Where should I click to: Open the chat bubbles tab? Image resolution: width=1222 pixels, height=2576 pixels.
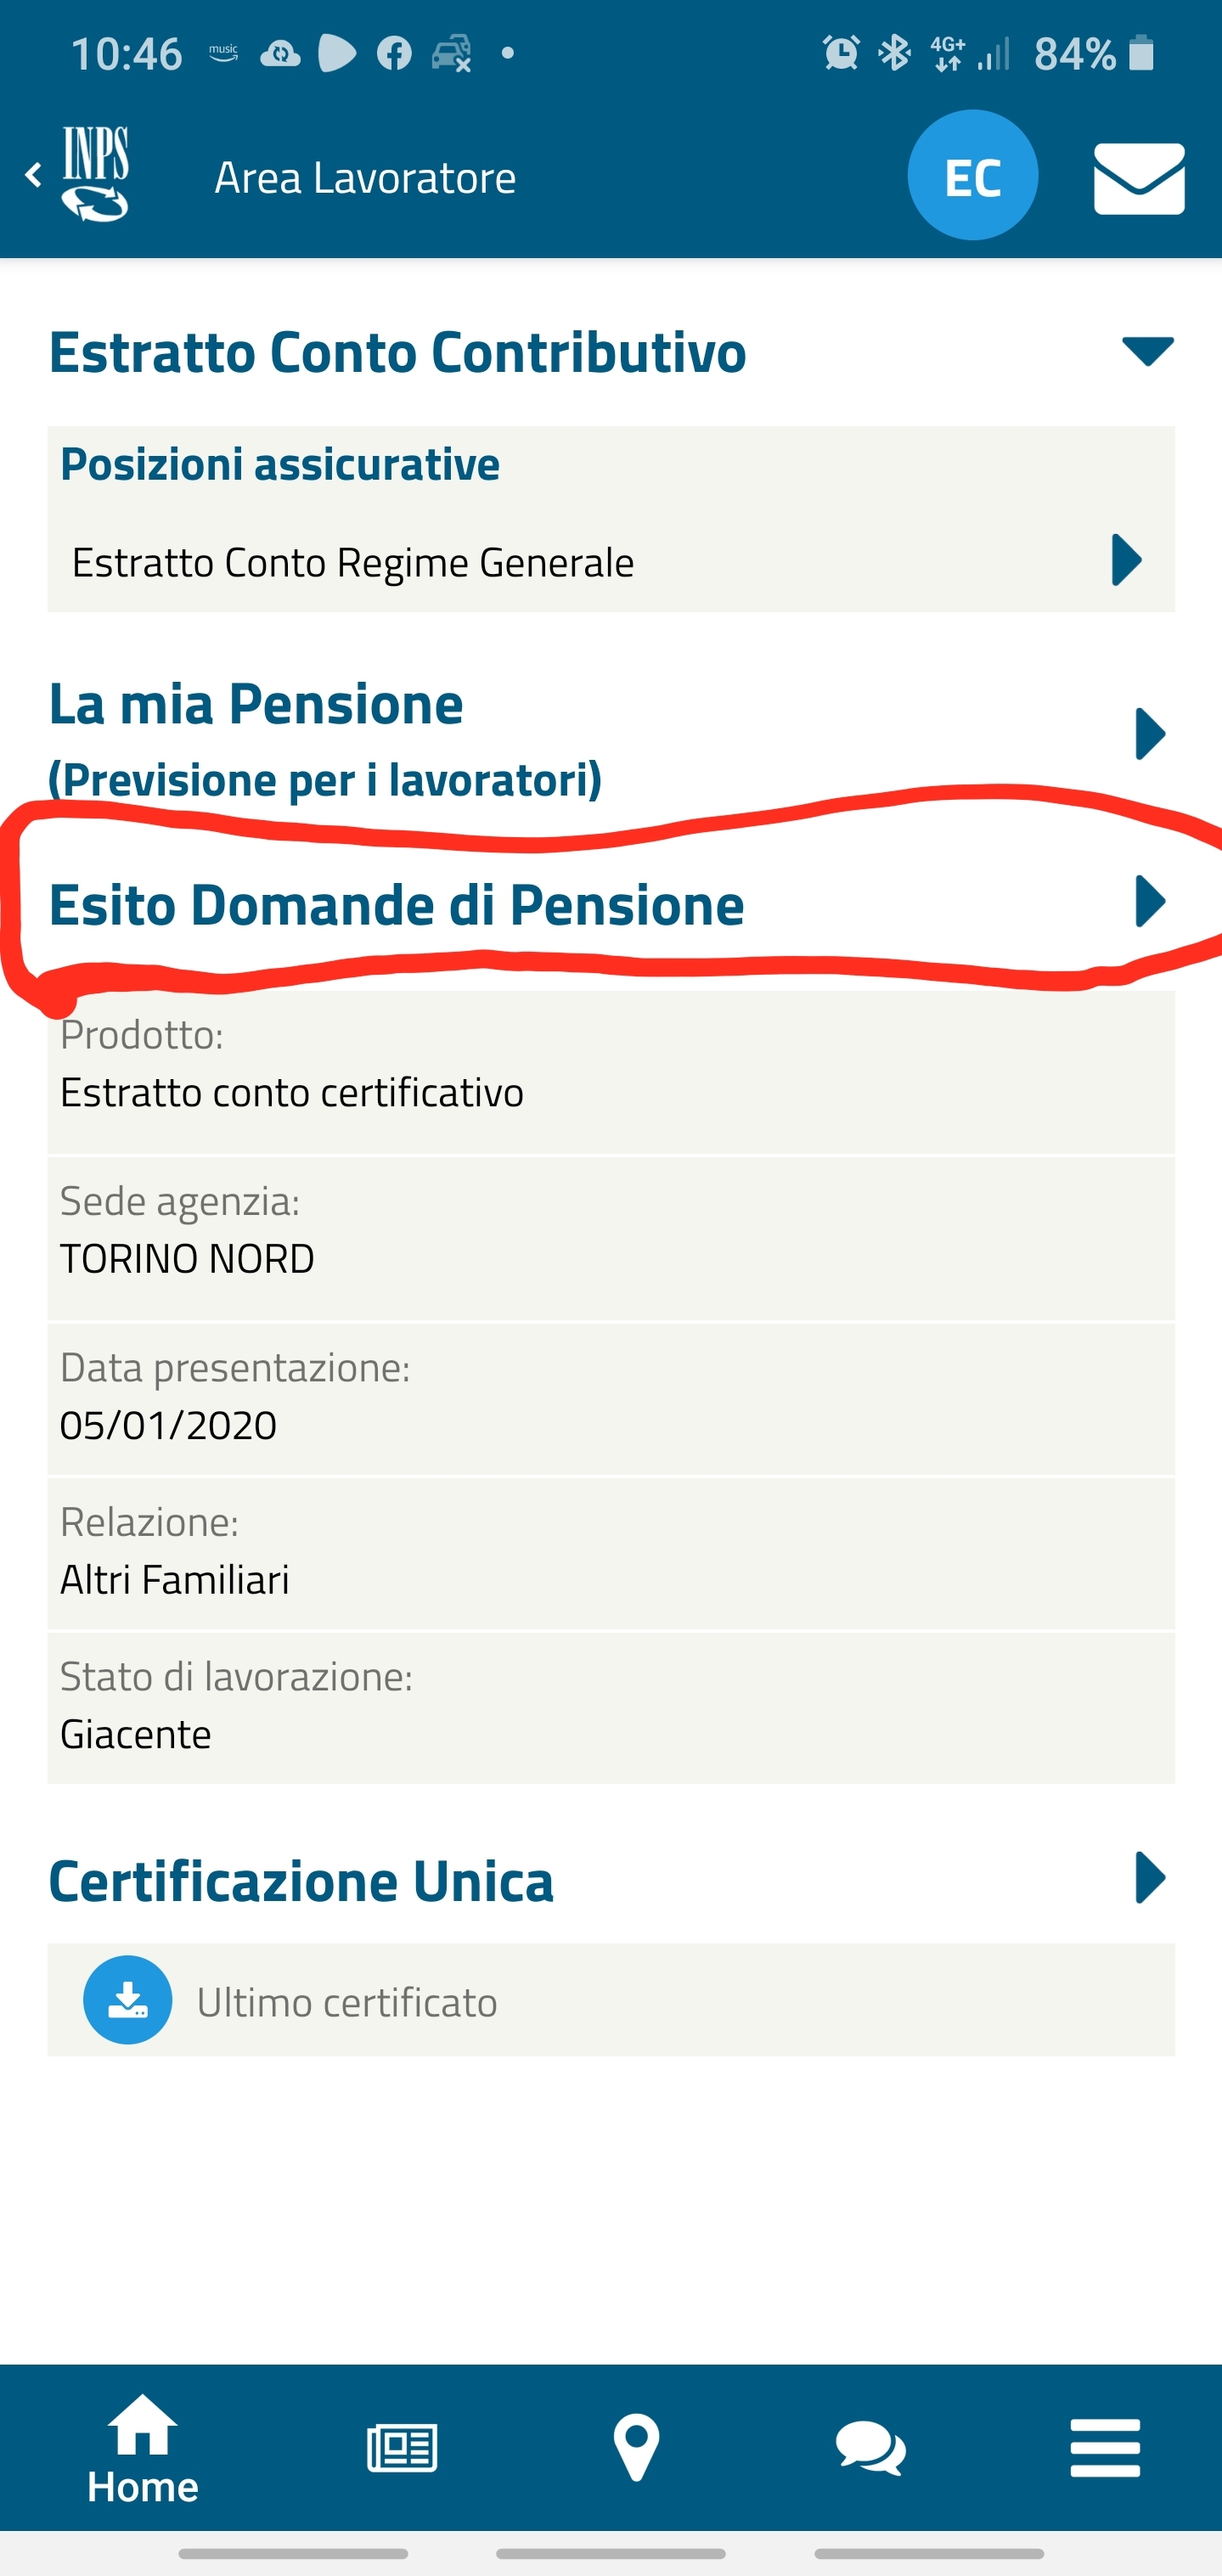coord(870,2448)
